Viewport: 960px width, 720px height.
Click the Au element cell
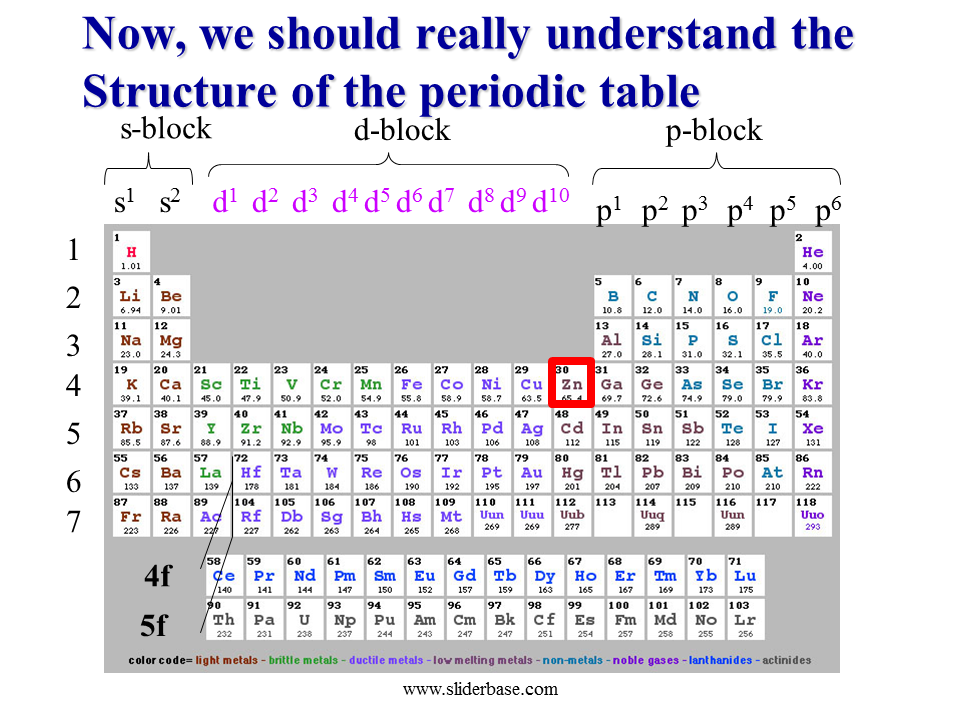click(531, 472)
